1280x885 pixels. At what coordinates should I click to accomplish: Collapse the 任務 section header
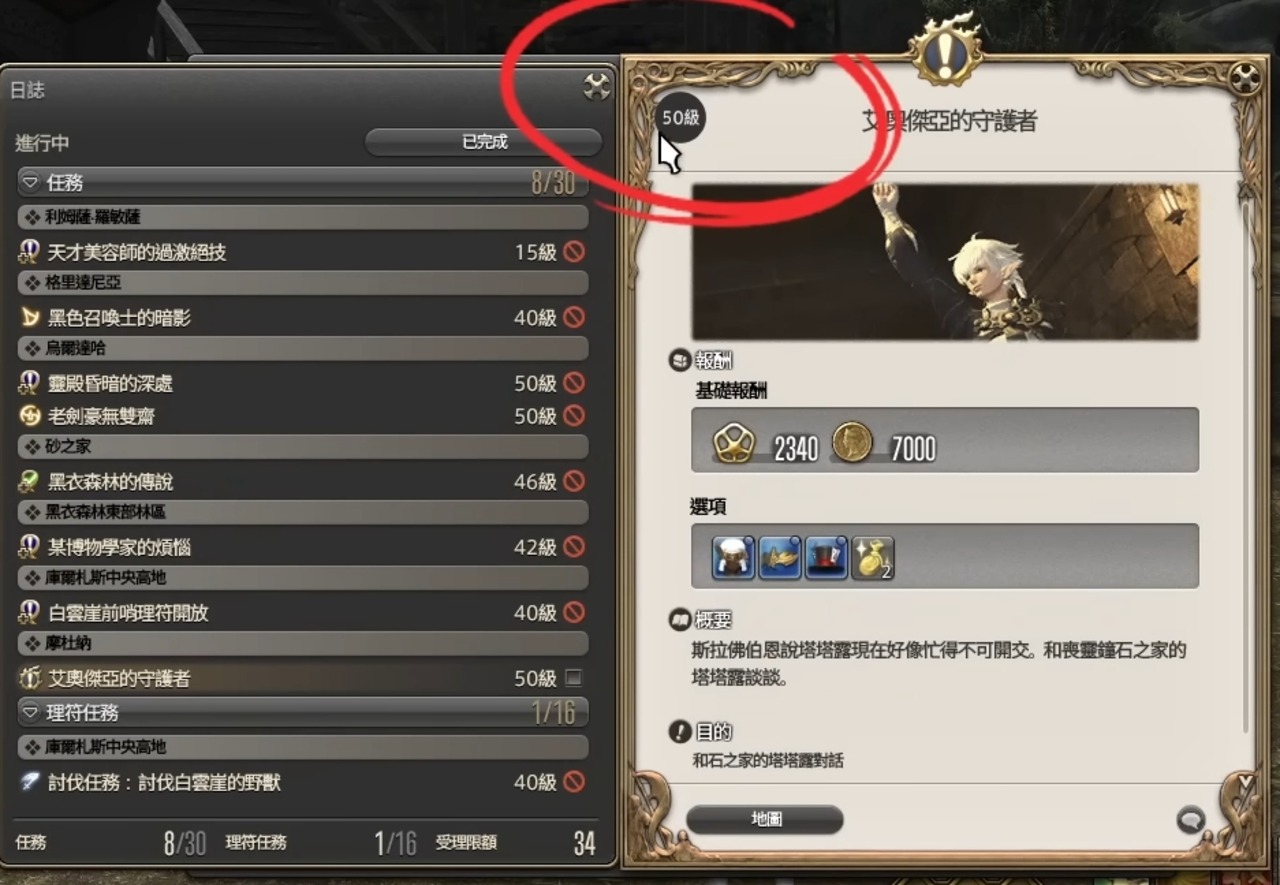click(303, 183)
